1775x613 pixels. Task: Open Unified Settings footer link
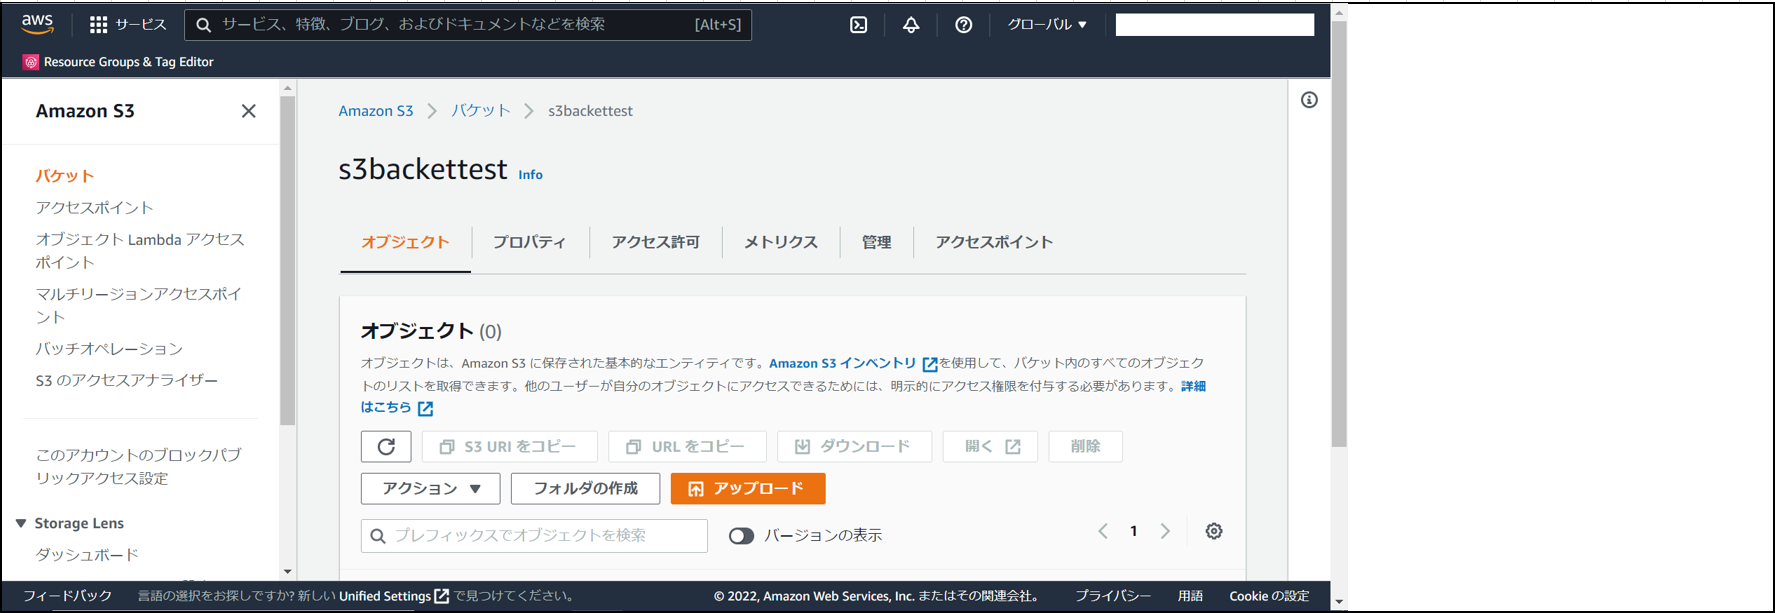[385, 596]
